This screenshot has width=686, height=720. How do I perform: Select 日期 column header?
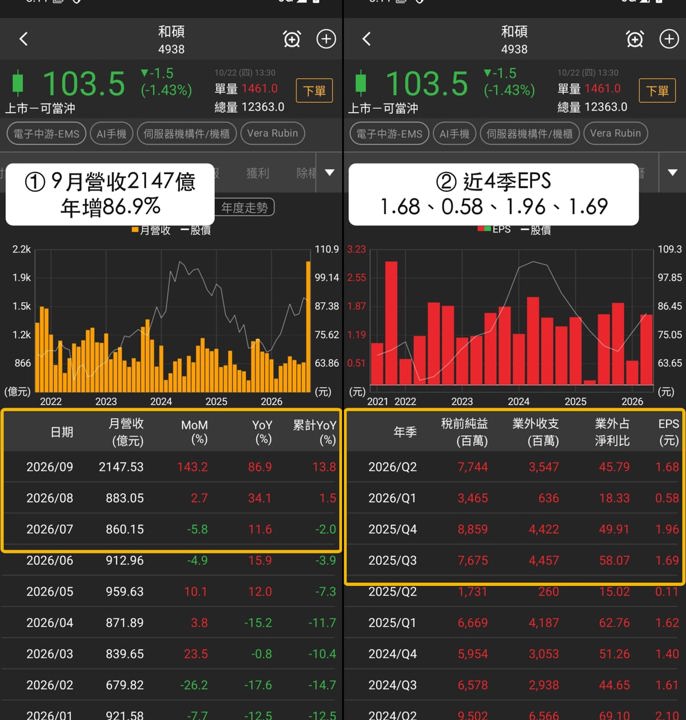point(62,432)
